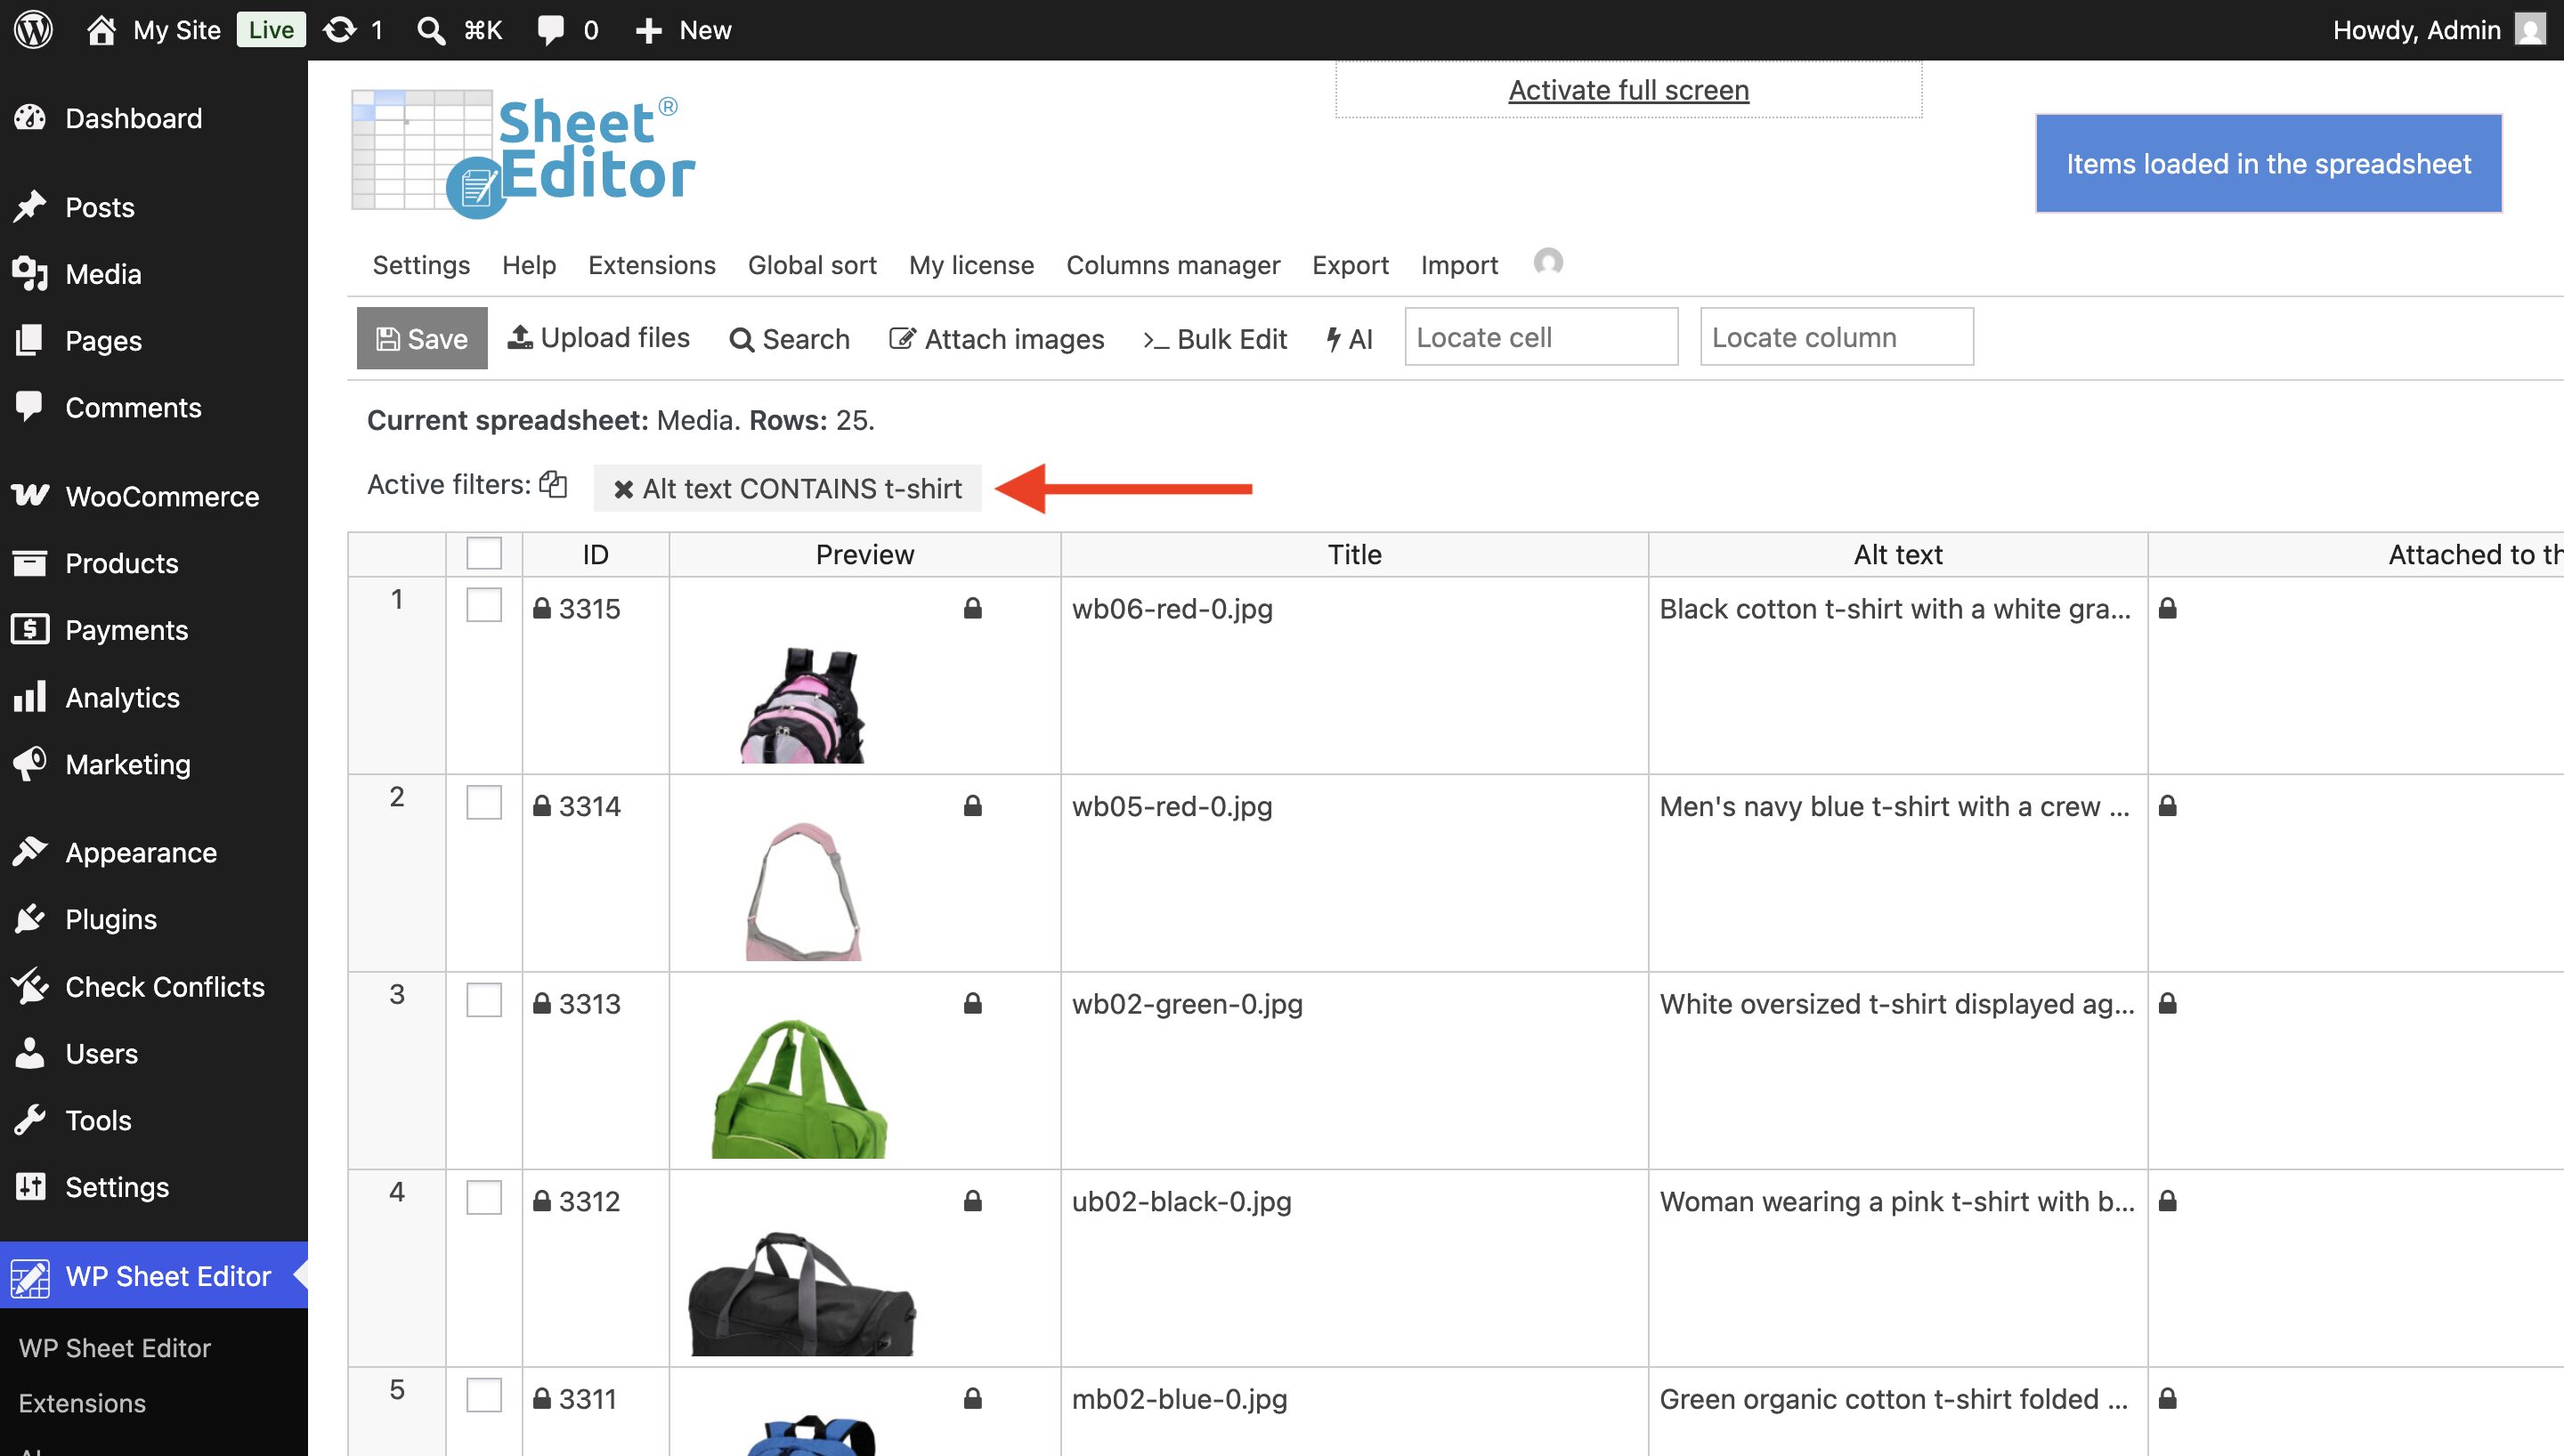Screen dimensions: 2564x1456
Task: Toggle the select-all header checkbox
Action: 484,553
